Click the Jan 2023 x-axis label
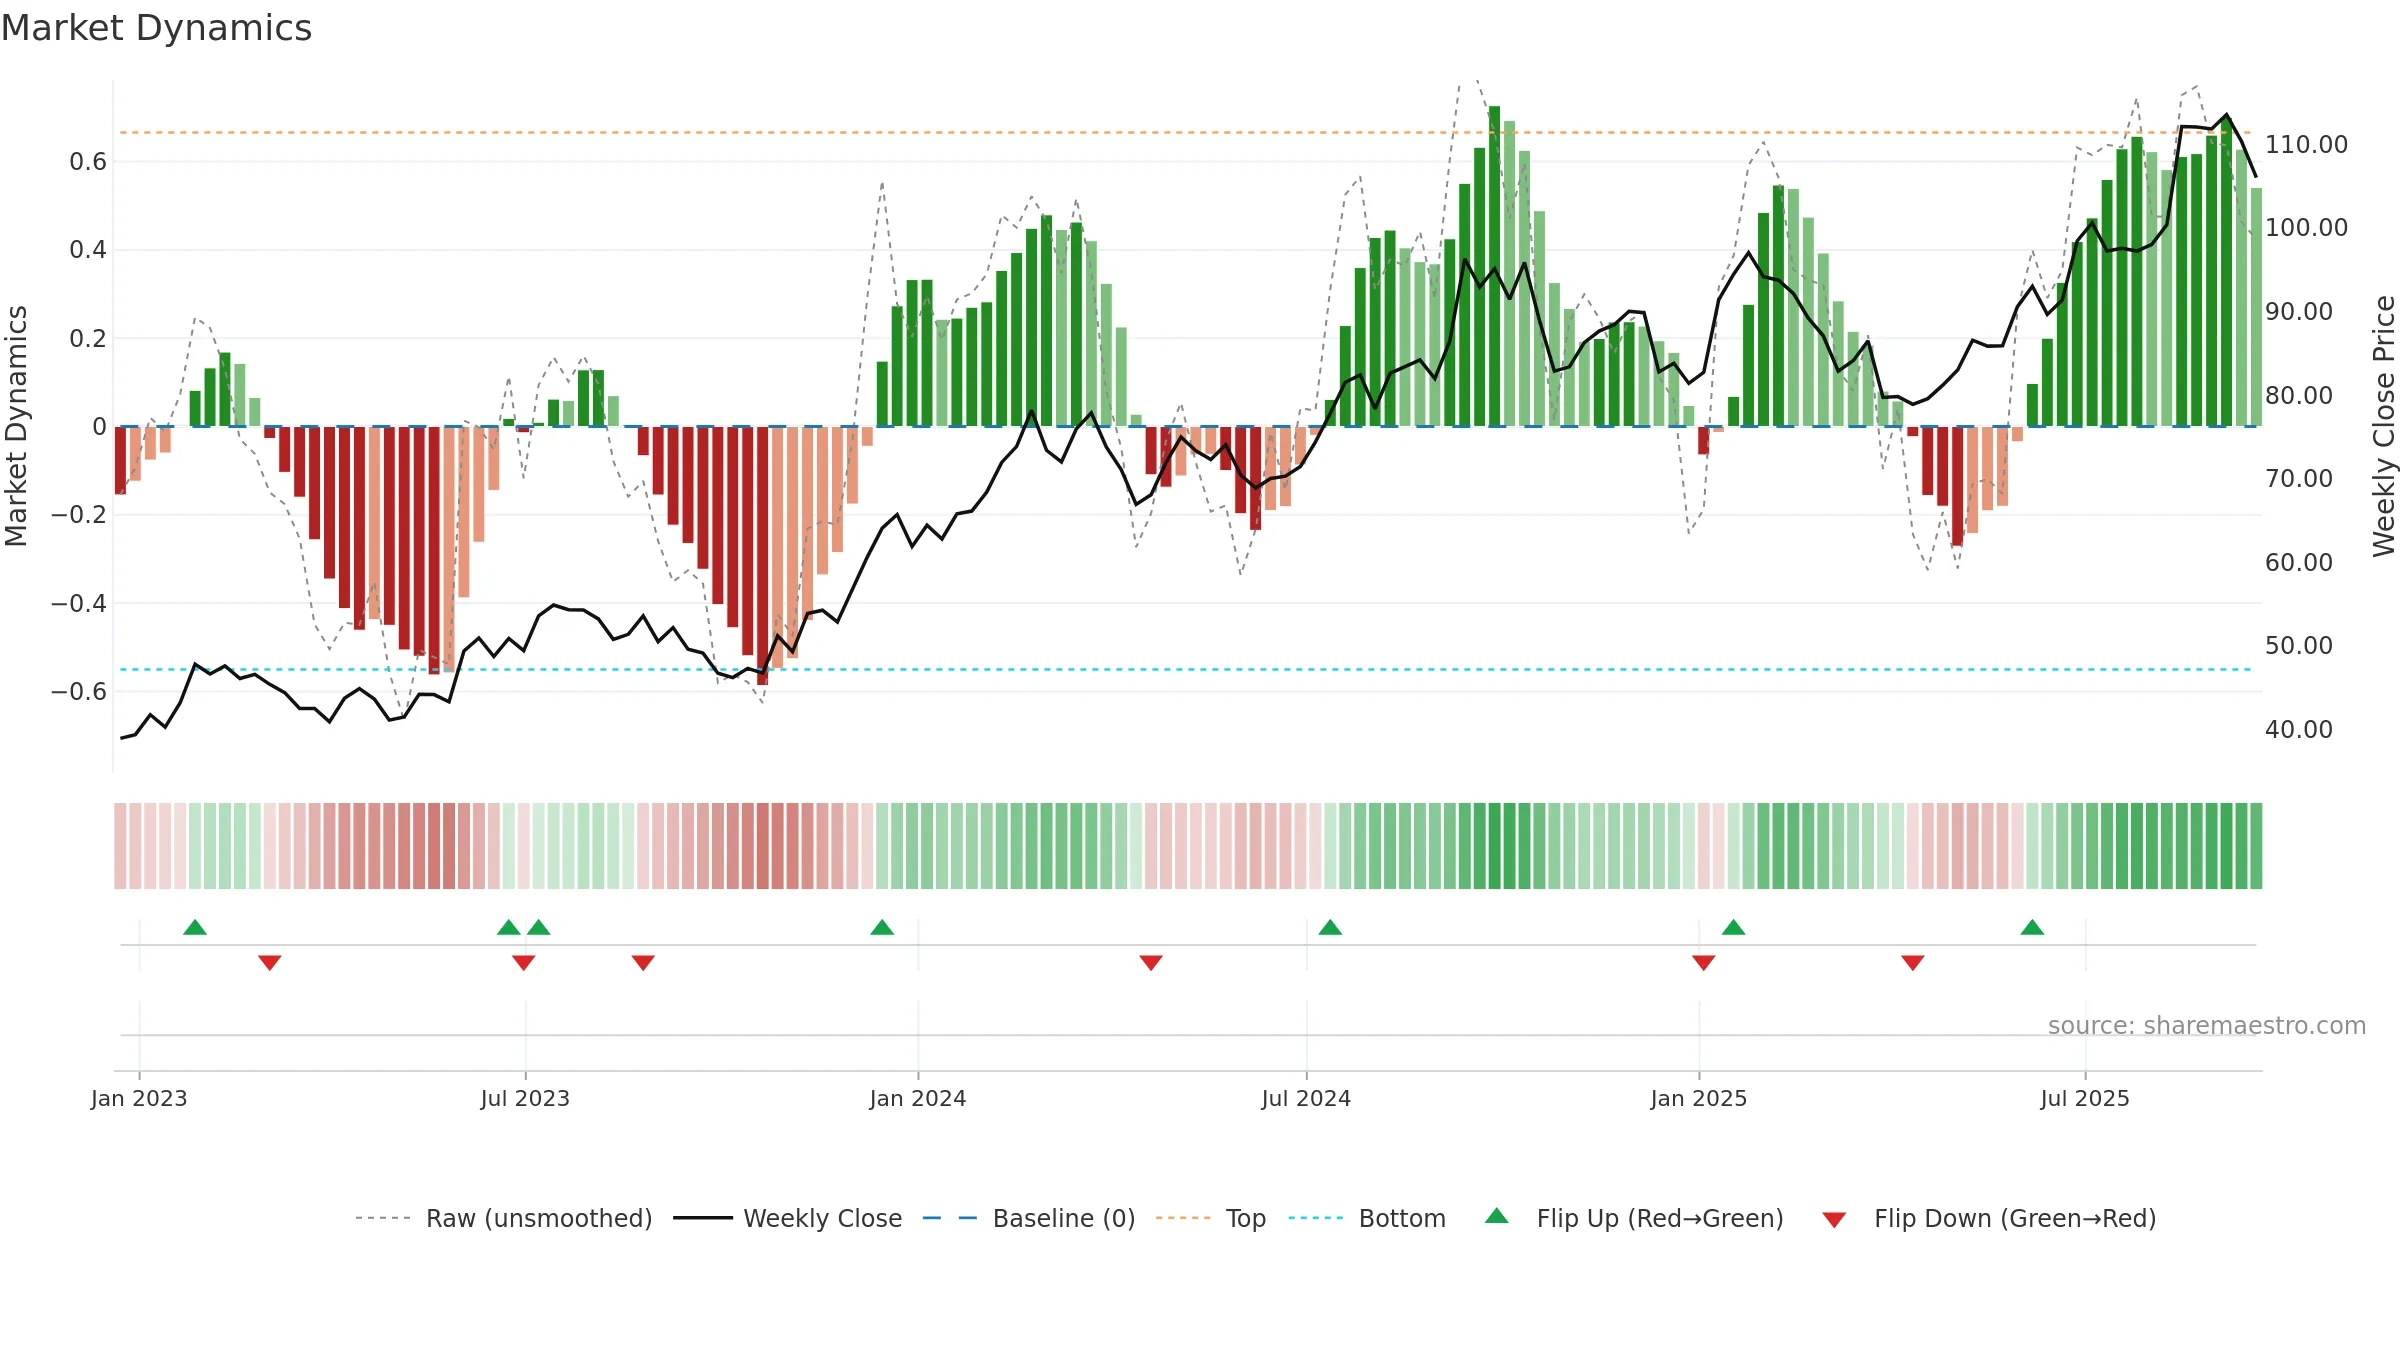Image resolution: width=2400 pixels, height=1350 pixels. 139,1098
